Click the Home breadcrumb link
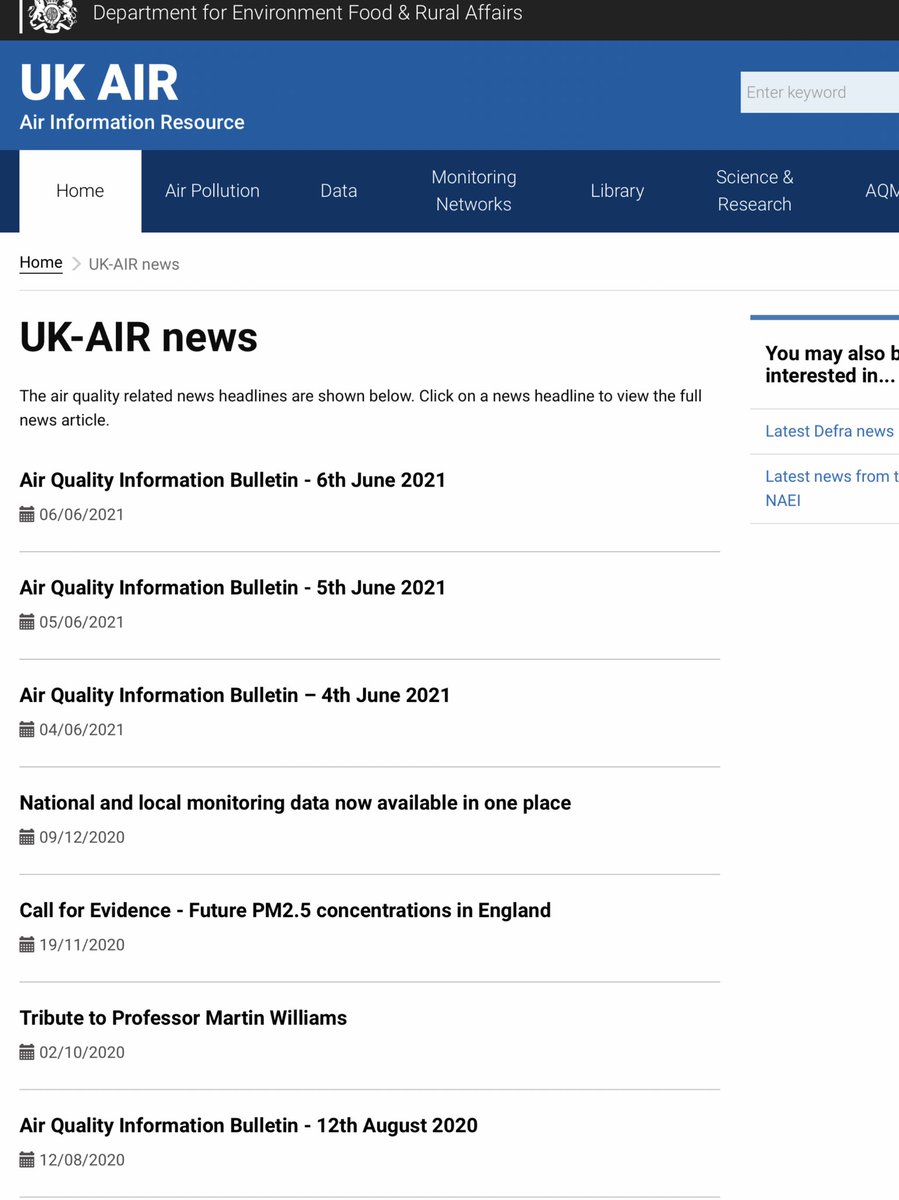Viewport: 899px width, 1200px height. tap(41, 263)
